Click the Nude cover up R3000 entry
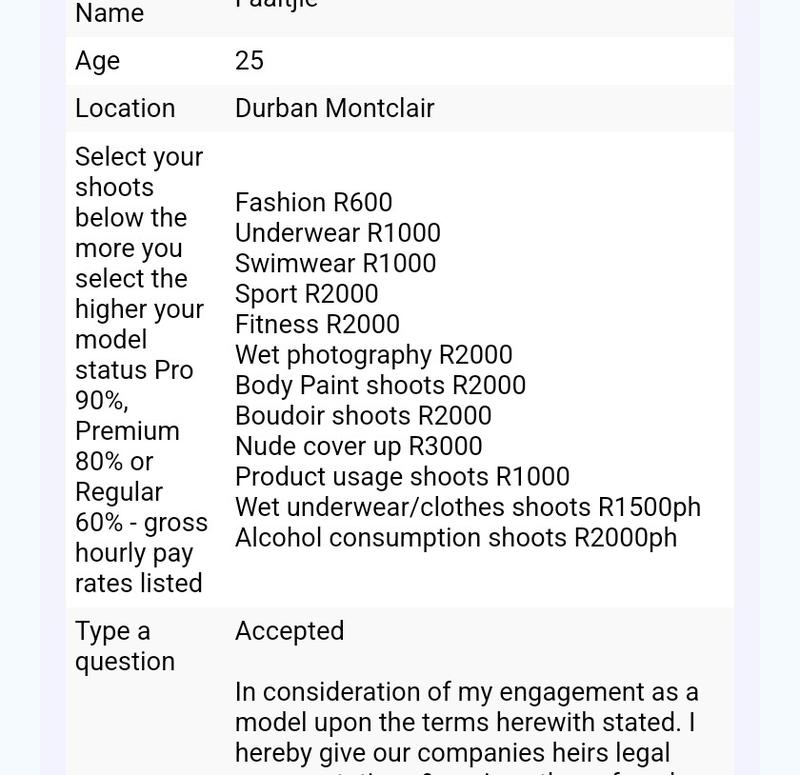The height and width of the screenshot is (775, 800). click(358, 446)
